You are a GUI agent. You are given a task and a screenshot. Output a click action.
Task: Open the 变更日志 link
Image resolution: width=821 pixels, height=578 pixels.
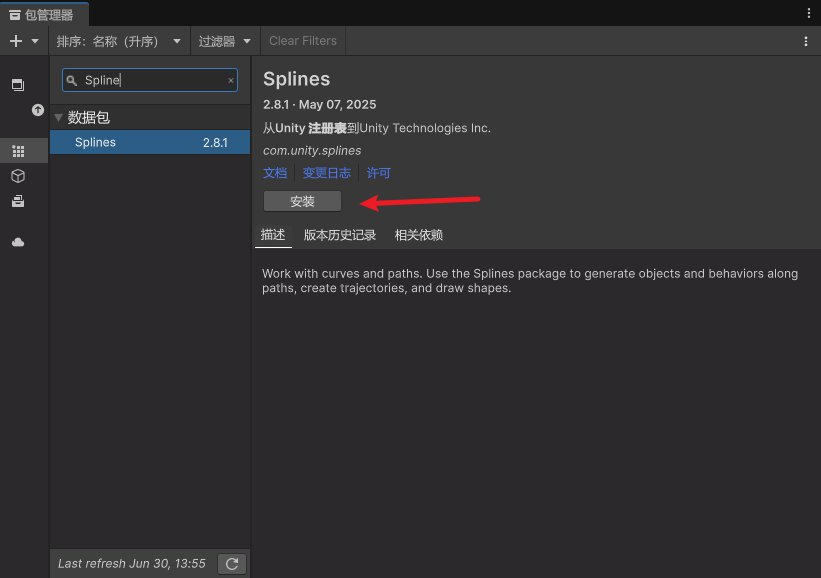pos(327,172)
